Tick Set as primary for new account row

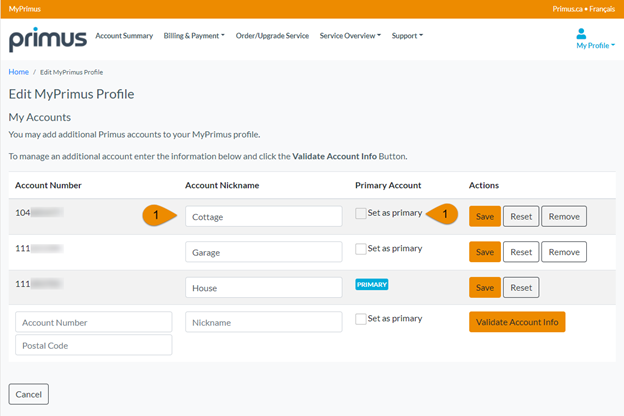pyautogui.click(x=361, y=319)
